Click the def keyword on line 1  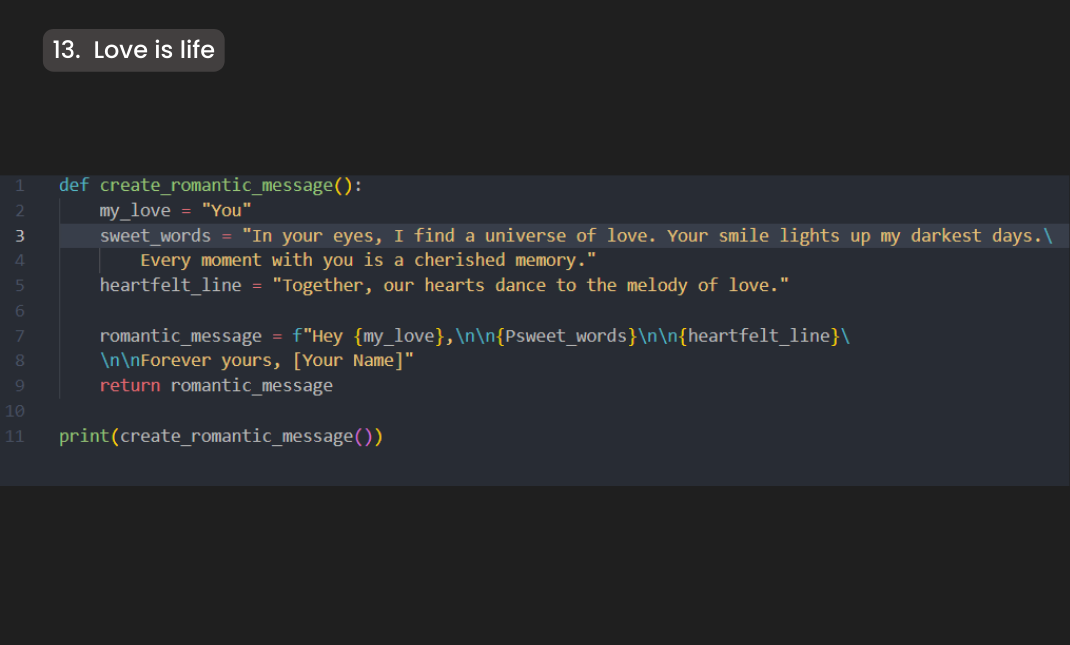pos(73,185)
